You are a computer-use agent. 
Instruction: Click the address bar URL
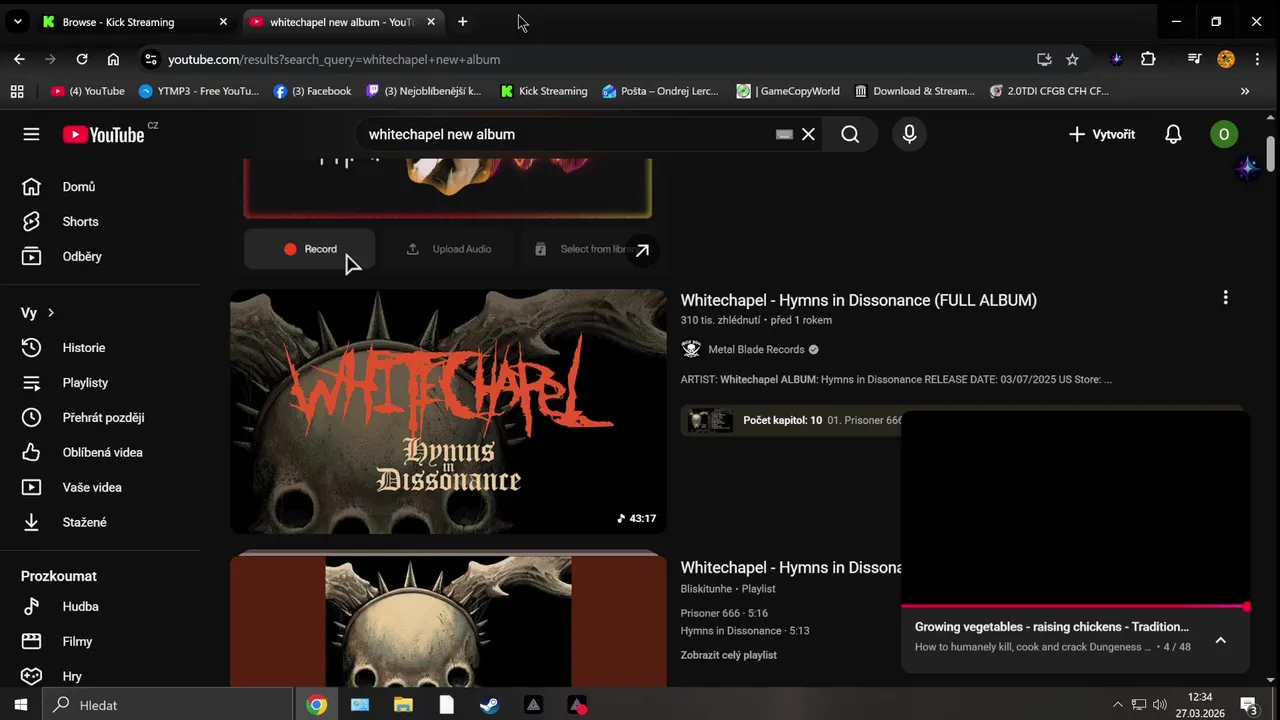[x=334, y=60]
